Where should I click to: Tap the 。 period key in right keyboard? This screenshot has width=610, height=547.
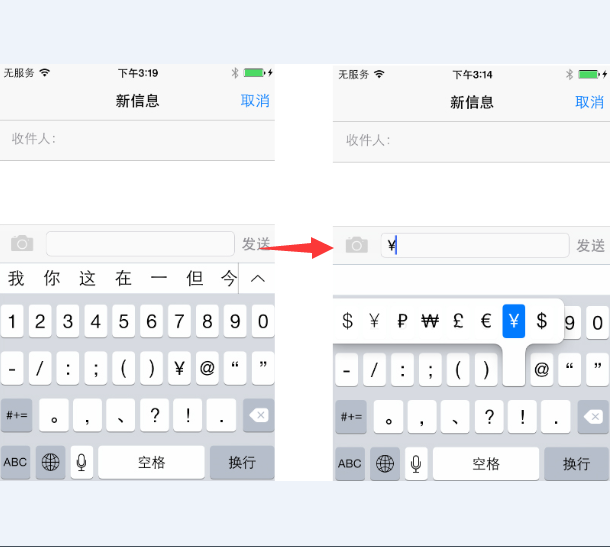388,417
